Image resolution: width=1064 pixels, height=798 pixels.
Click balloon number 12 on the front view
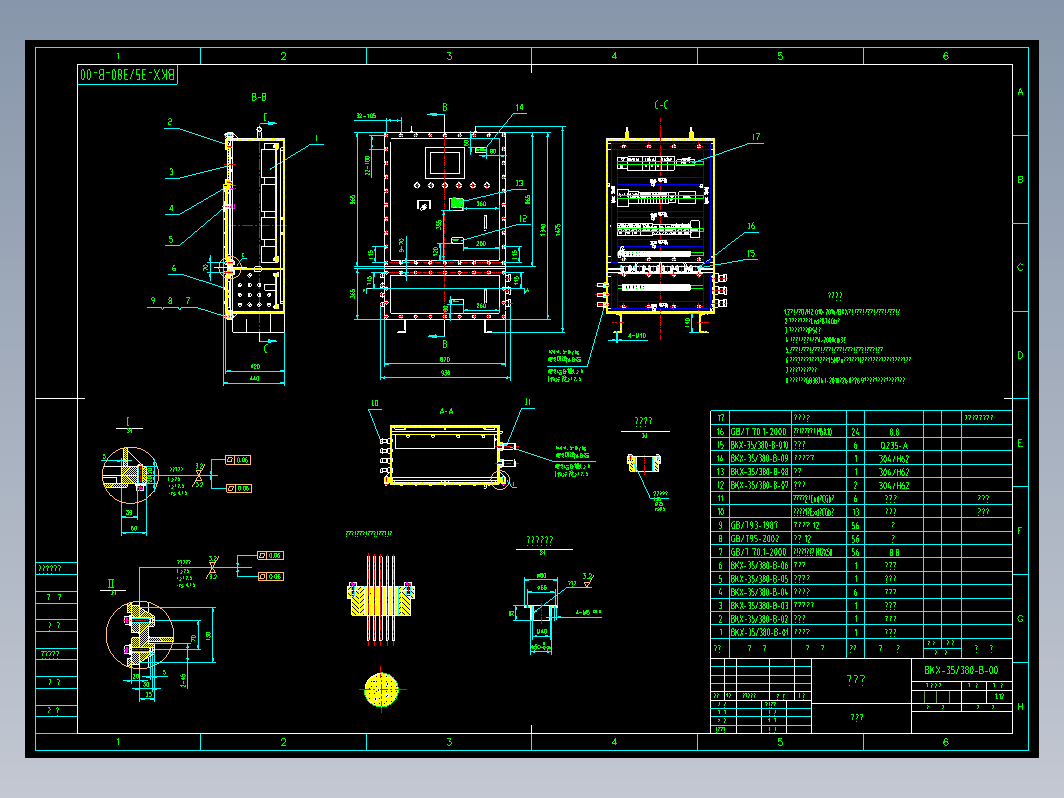(x=523, y=218)
